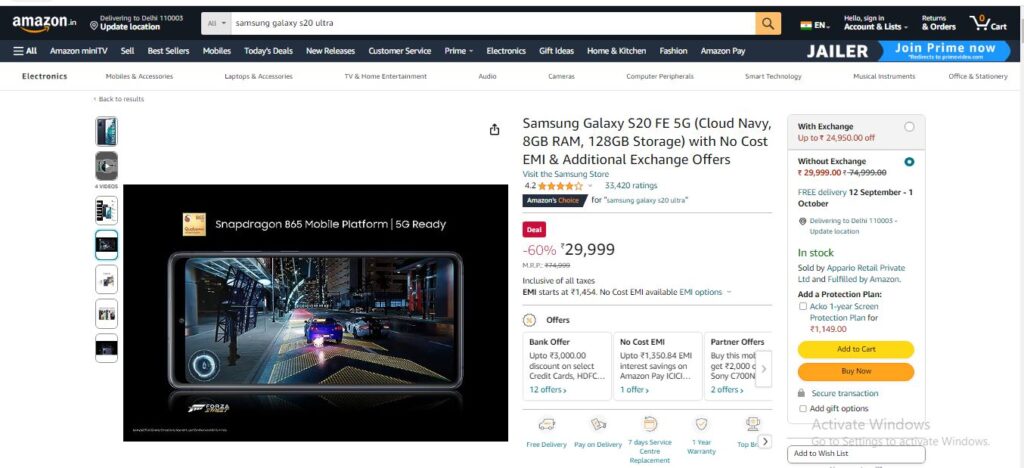Expand the EMI options dropdown

click(x=705, y=292)
